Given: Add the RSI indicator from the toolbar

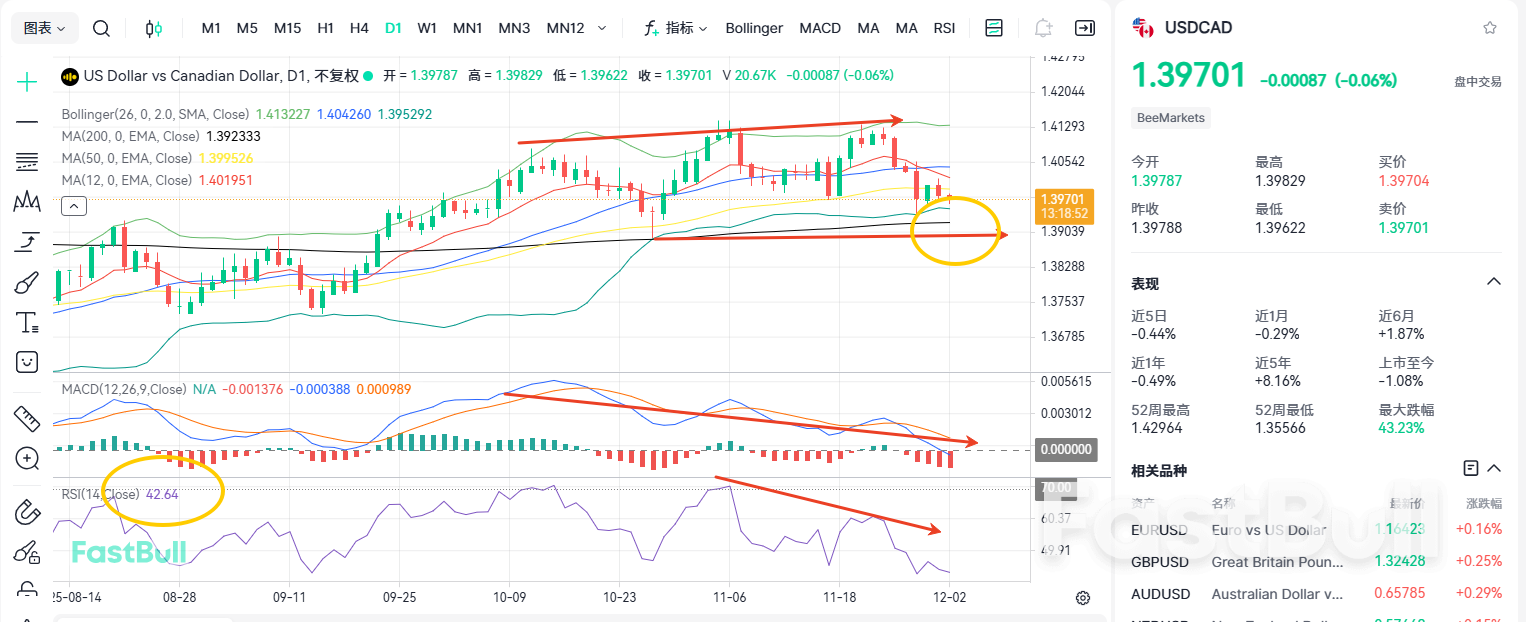Looking at the screenshot, I should point(944,28).
